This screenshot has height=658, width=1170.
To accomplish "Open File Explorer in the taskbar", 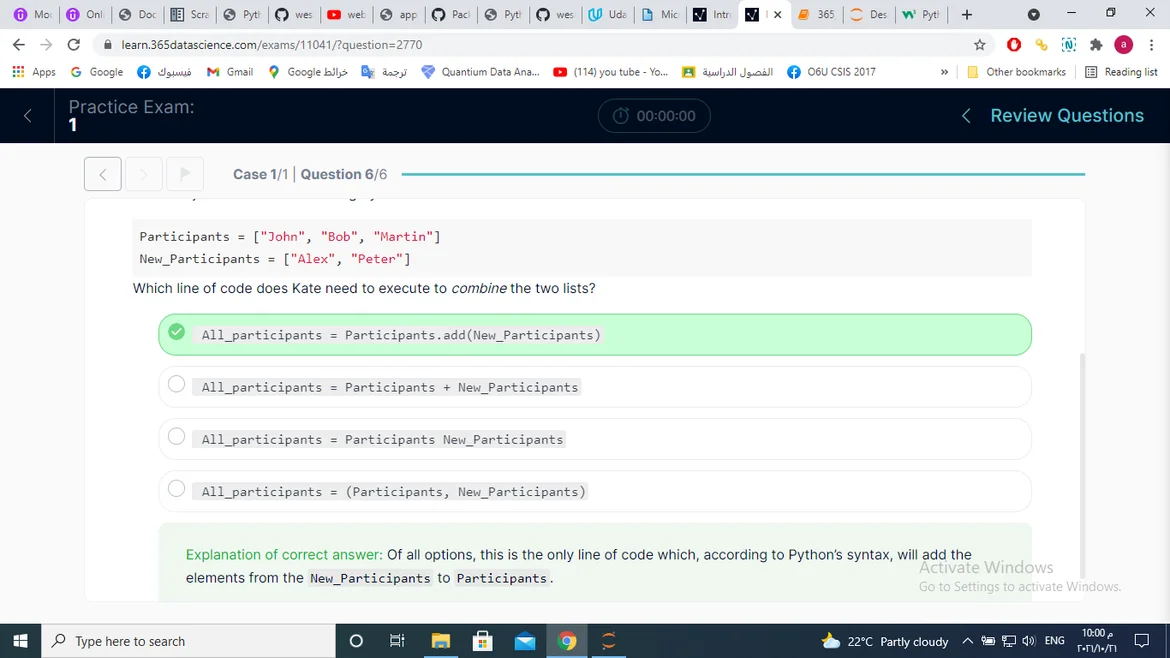I will click(440, 641).
